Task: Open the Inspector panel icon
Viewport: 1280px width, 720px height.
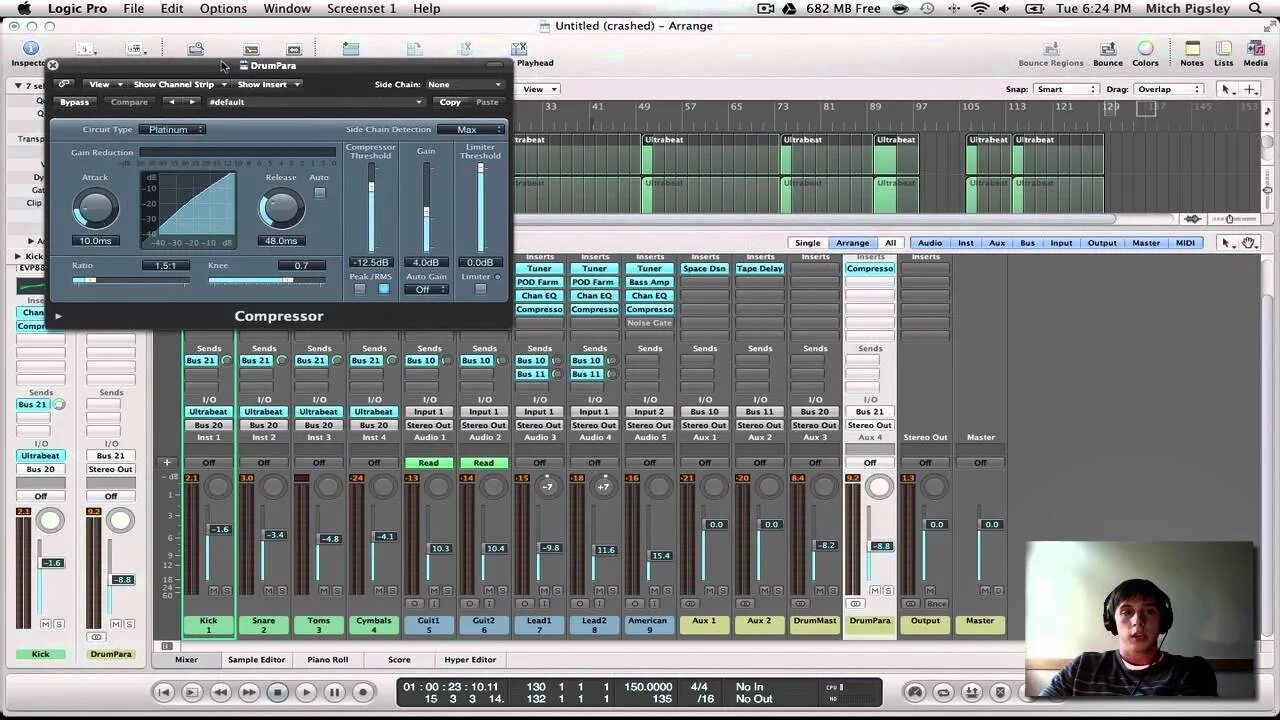Action: point(30,49)
